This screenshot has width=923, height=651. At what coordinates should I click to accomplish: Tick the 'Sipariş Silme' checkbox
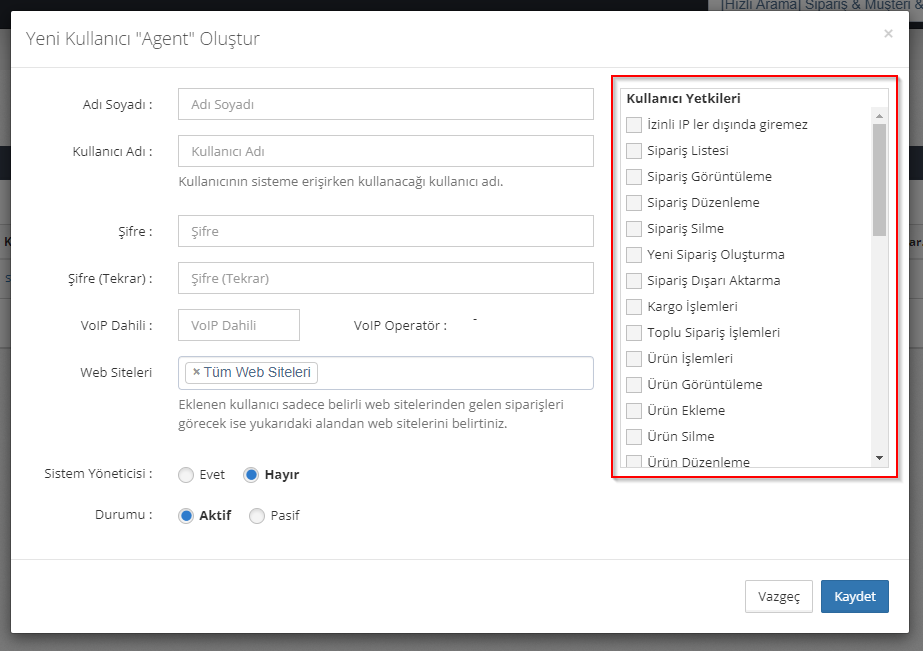click(x=633, y=229)
